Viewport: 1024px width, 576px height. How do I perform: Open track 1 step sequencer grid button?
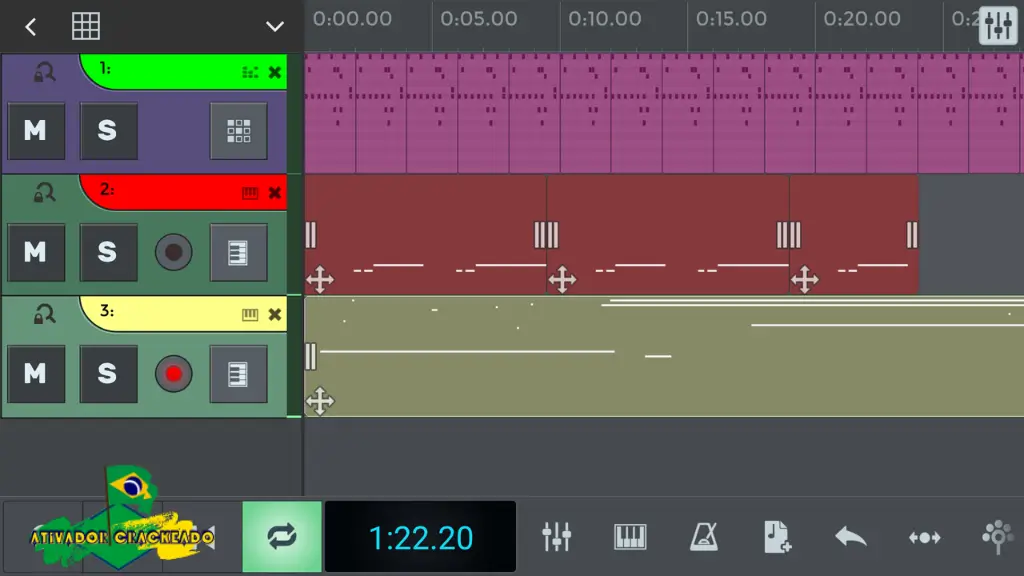238,131
